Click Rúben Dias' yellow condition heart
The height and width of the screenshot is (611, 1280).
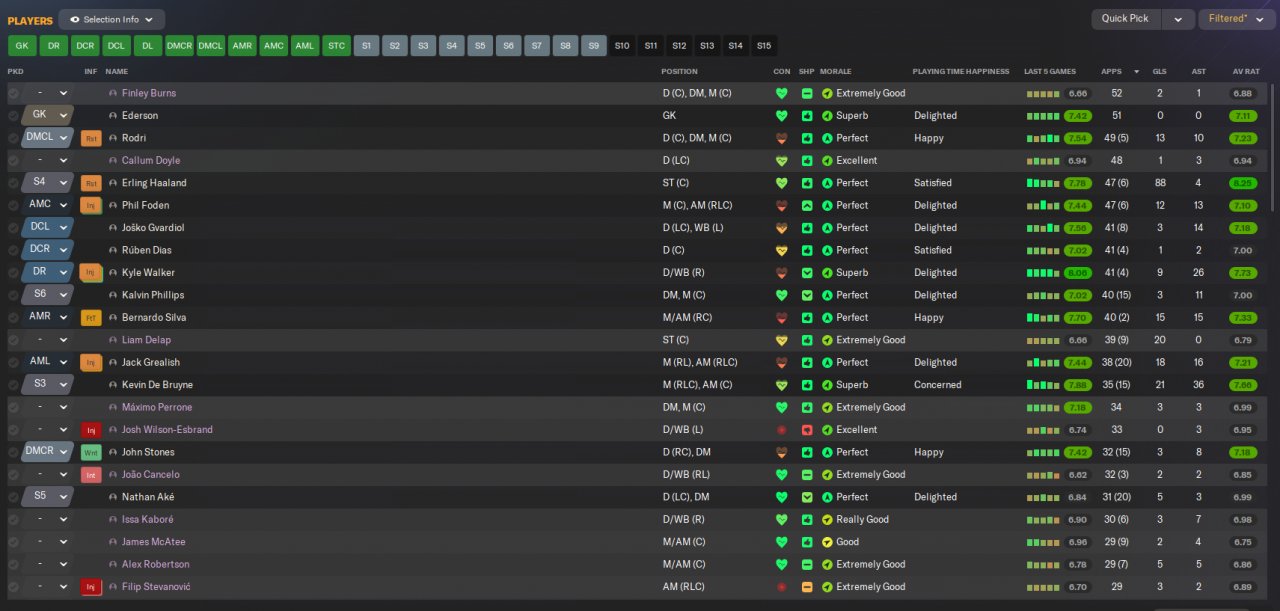(781, 250)
